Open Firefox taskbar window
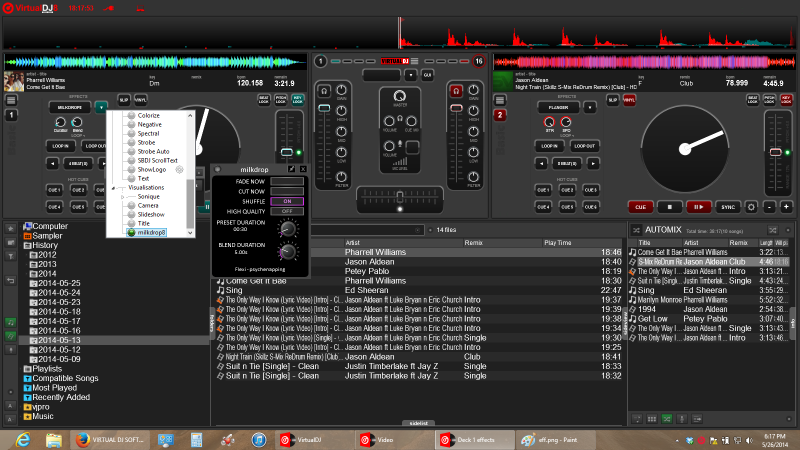This screenshot has height=450, width=800. pos(111,440)
